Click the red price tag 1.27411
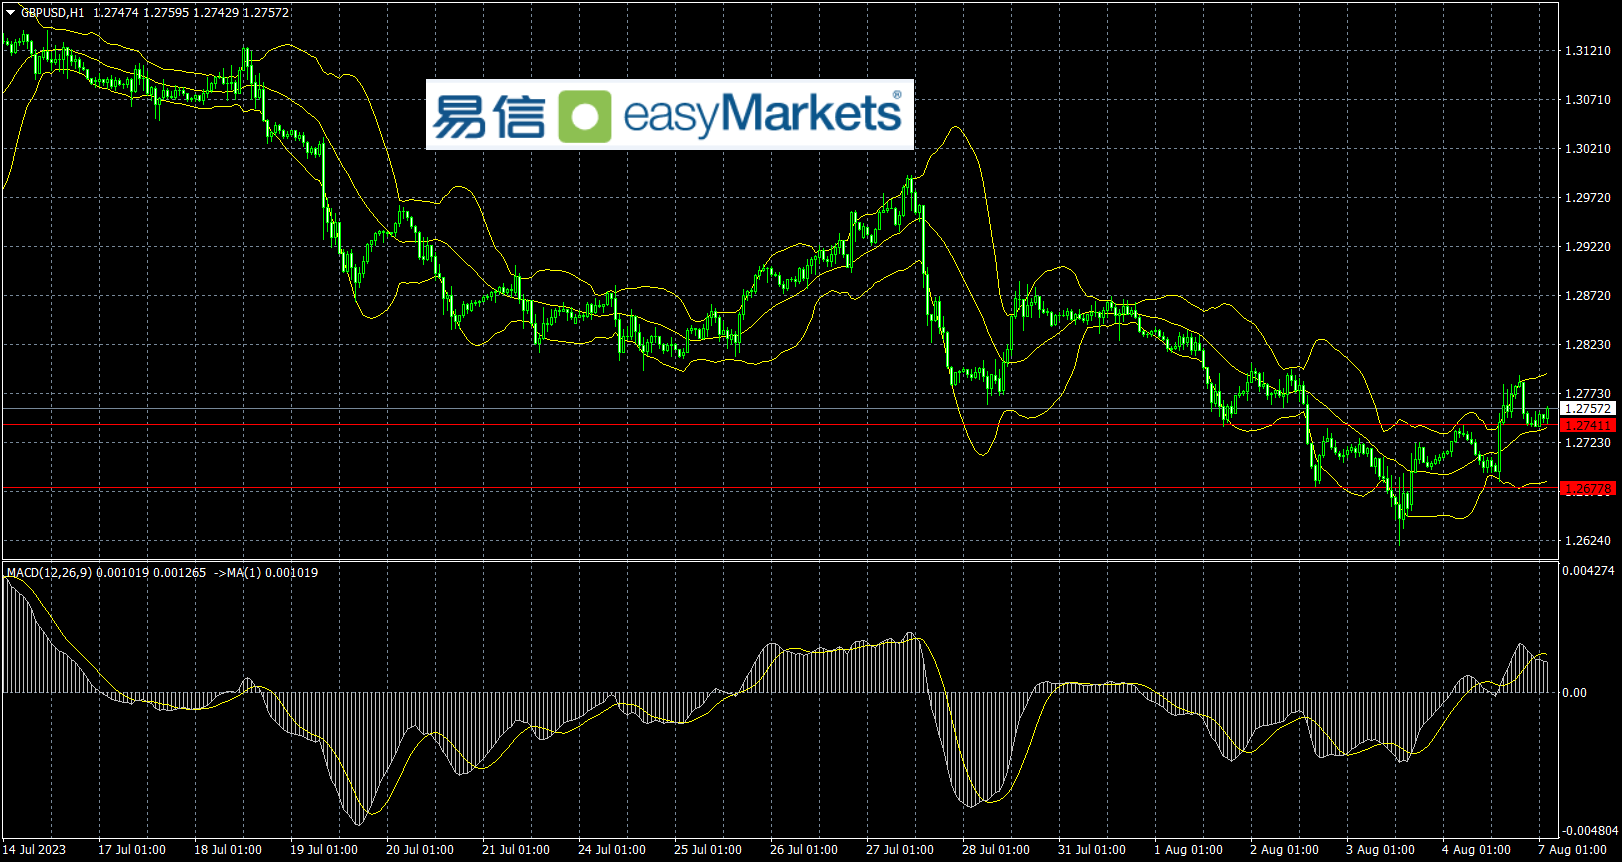 click(x=1588, y=425)
